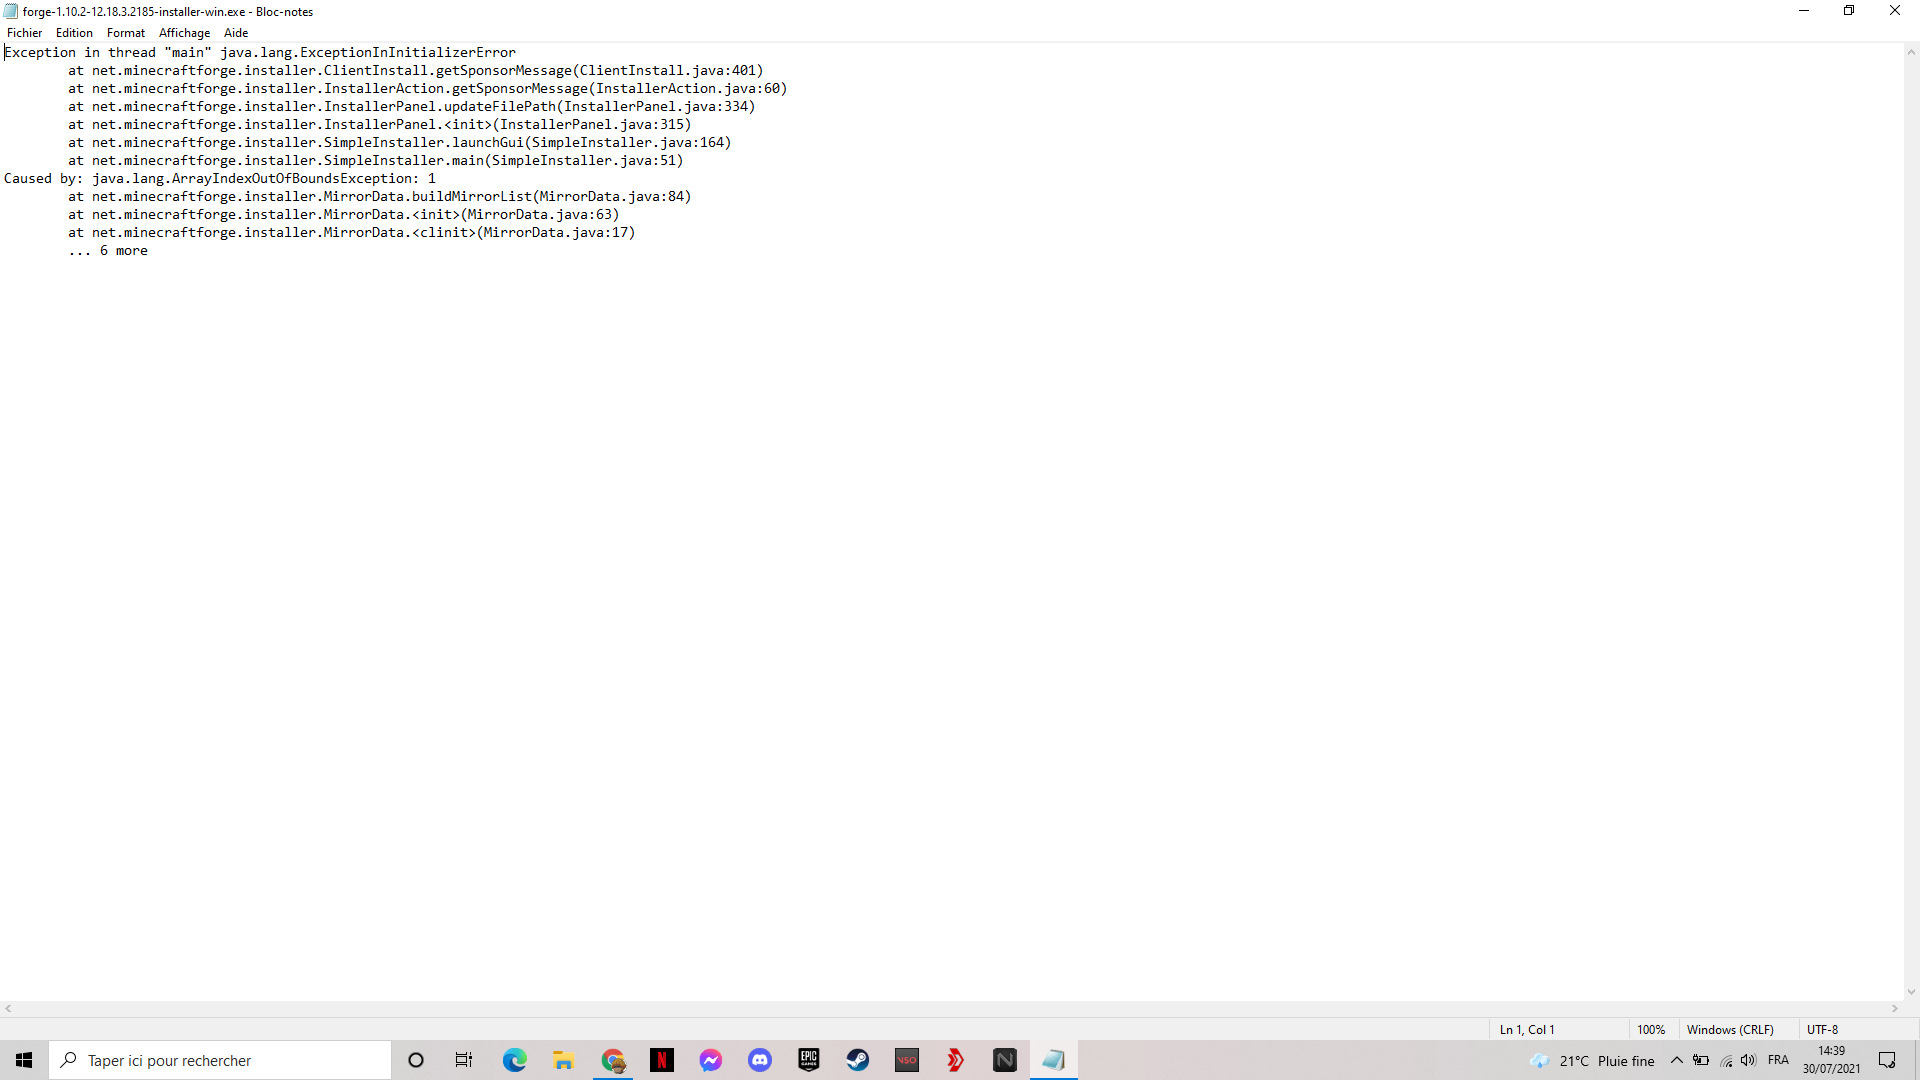
Task: Open the Format menu
Action: (x=126, y=33)
